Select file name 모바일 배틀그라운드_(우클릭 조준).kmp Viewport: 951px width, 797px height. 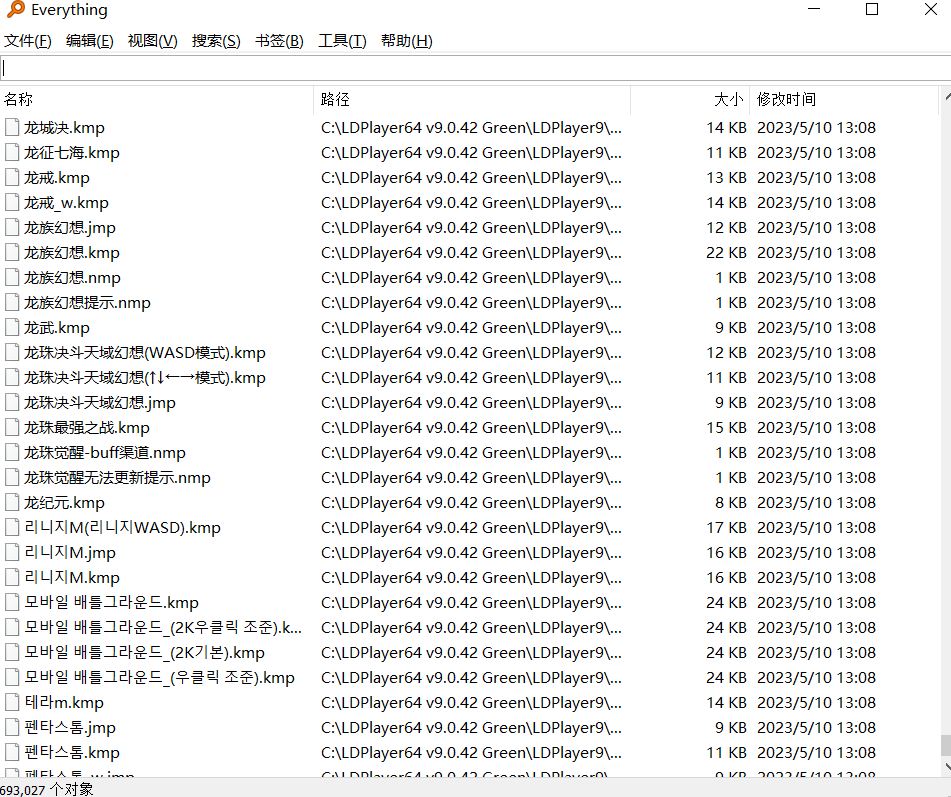[x=160, y=678]
